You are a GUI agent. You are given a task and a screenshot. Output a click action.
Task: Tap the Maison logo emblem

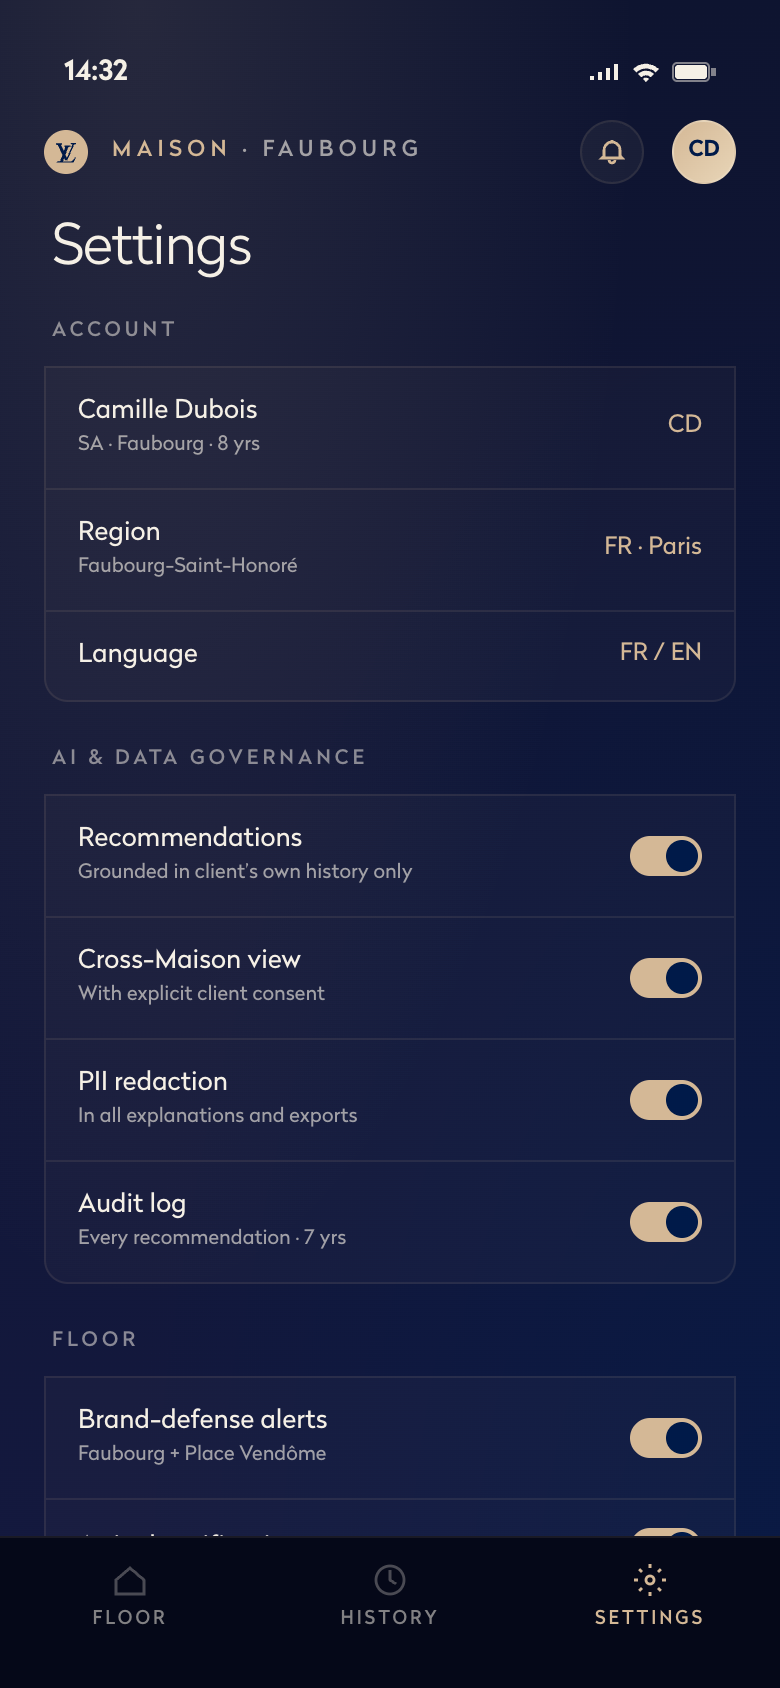point(66,152)
